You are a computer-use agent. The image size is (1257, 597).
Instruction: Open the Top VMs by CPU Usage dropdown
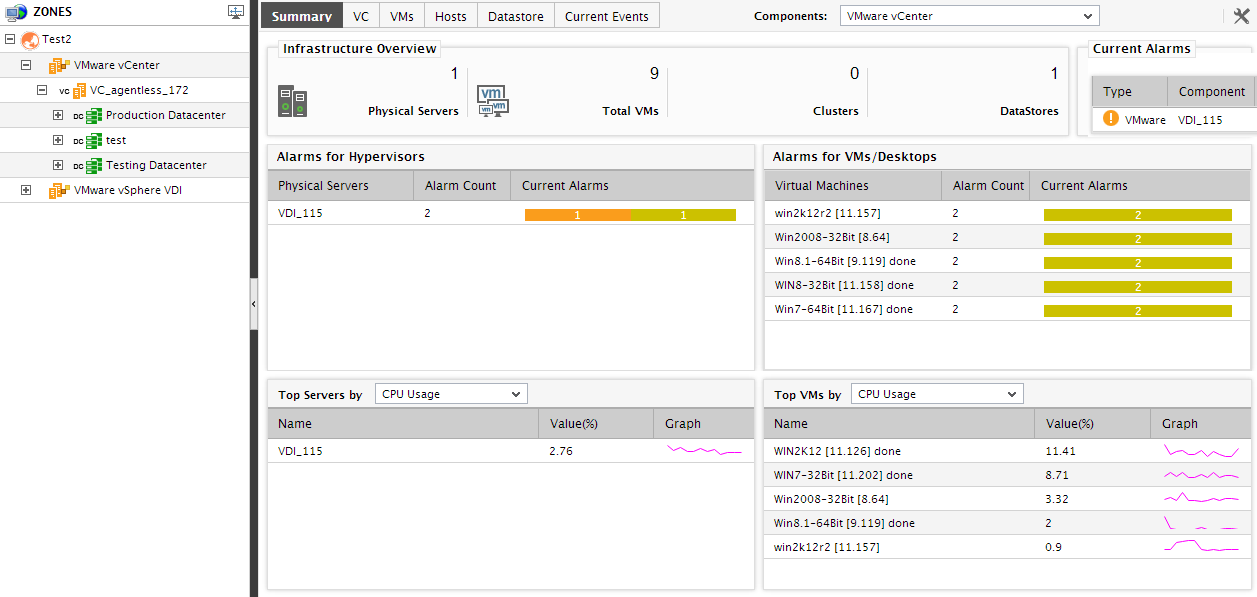[x=937, y=394]
